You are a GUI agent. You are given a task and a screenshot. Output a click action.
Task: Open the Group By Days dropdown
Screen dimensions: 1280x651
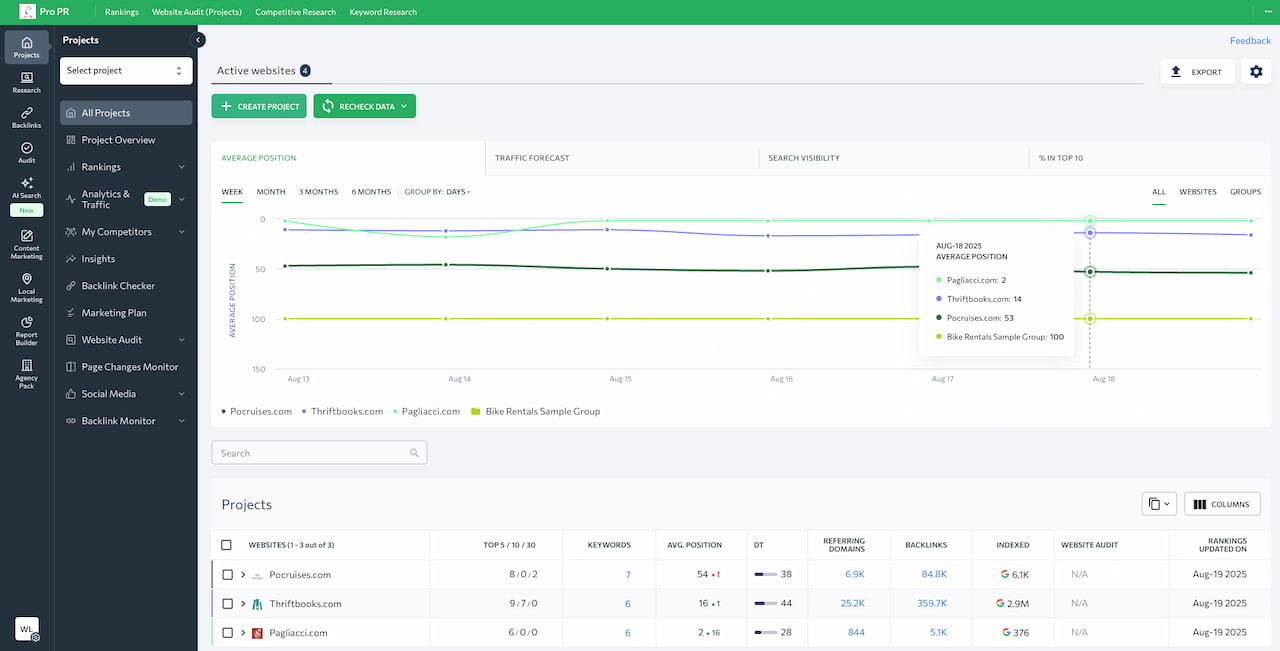tap(437, 192)
